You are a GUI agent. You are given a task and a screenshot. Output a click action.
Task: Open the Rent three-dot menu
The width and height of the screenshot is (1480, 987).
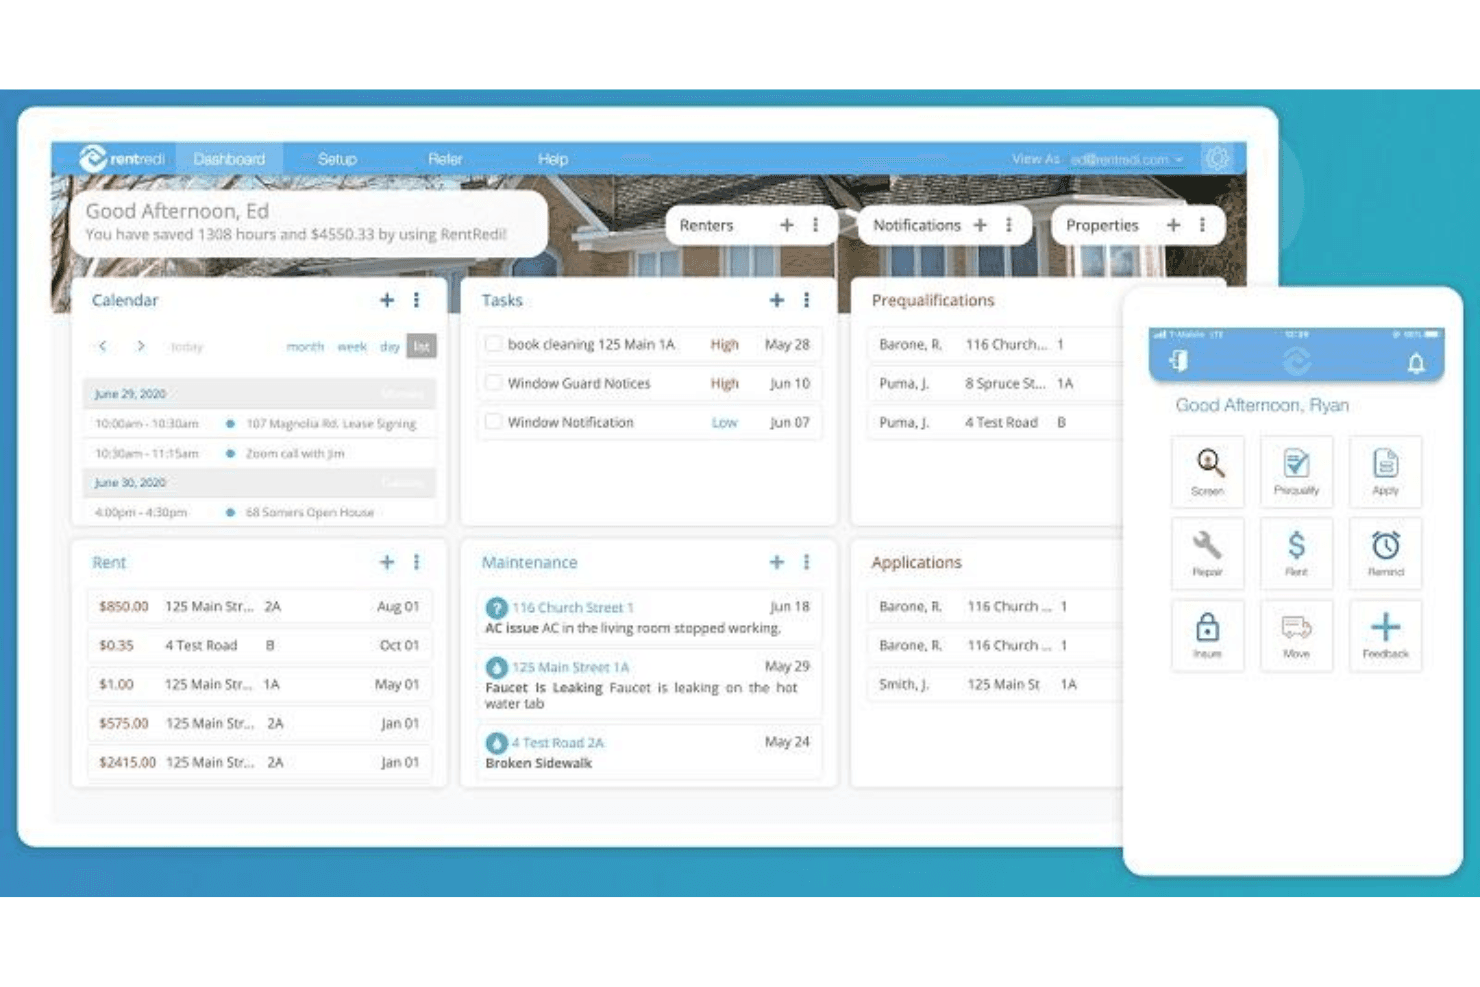(x=417, y=562)
